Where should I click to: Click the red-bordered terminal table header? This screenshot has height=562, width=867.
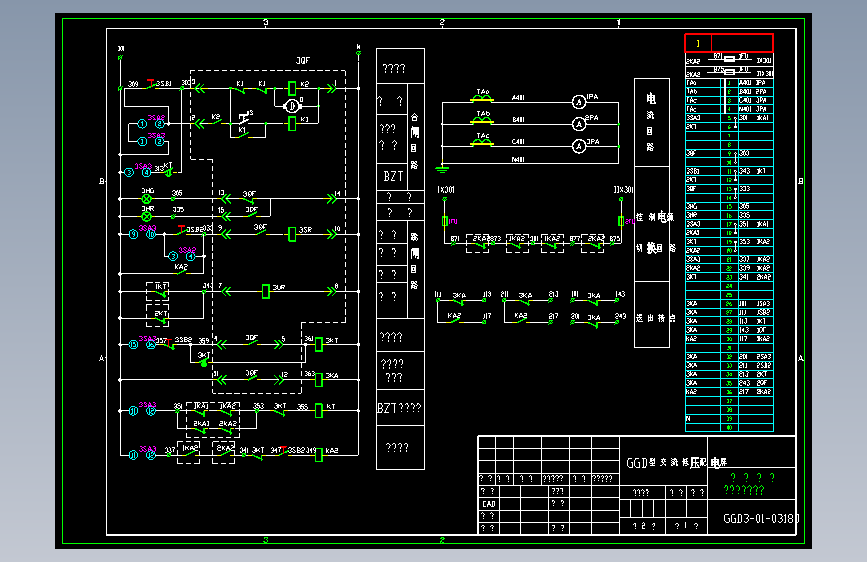point(729,43)
